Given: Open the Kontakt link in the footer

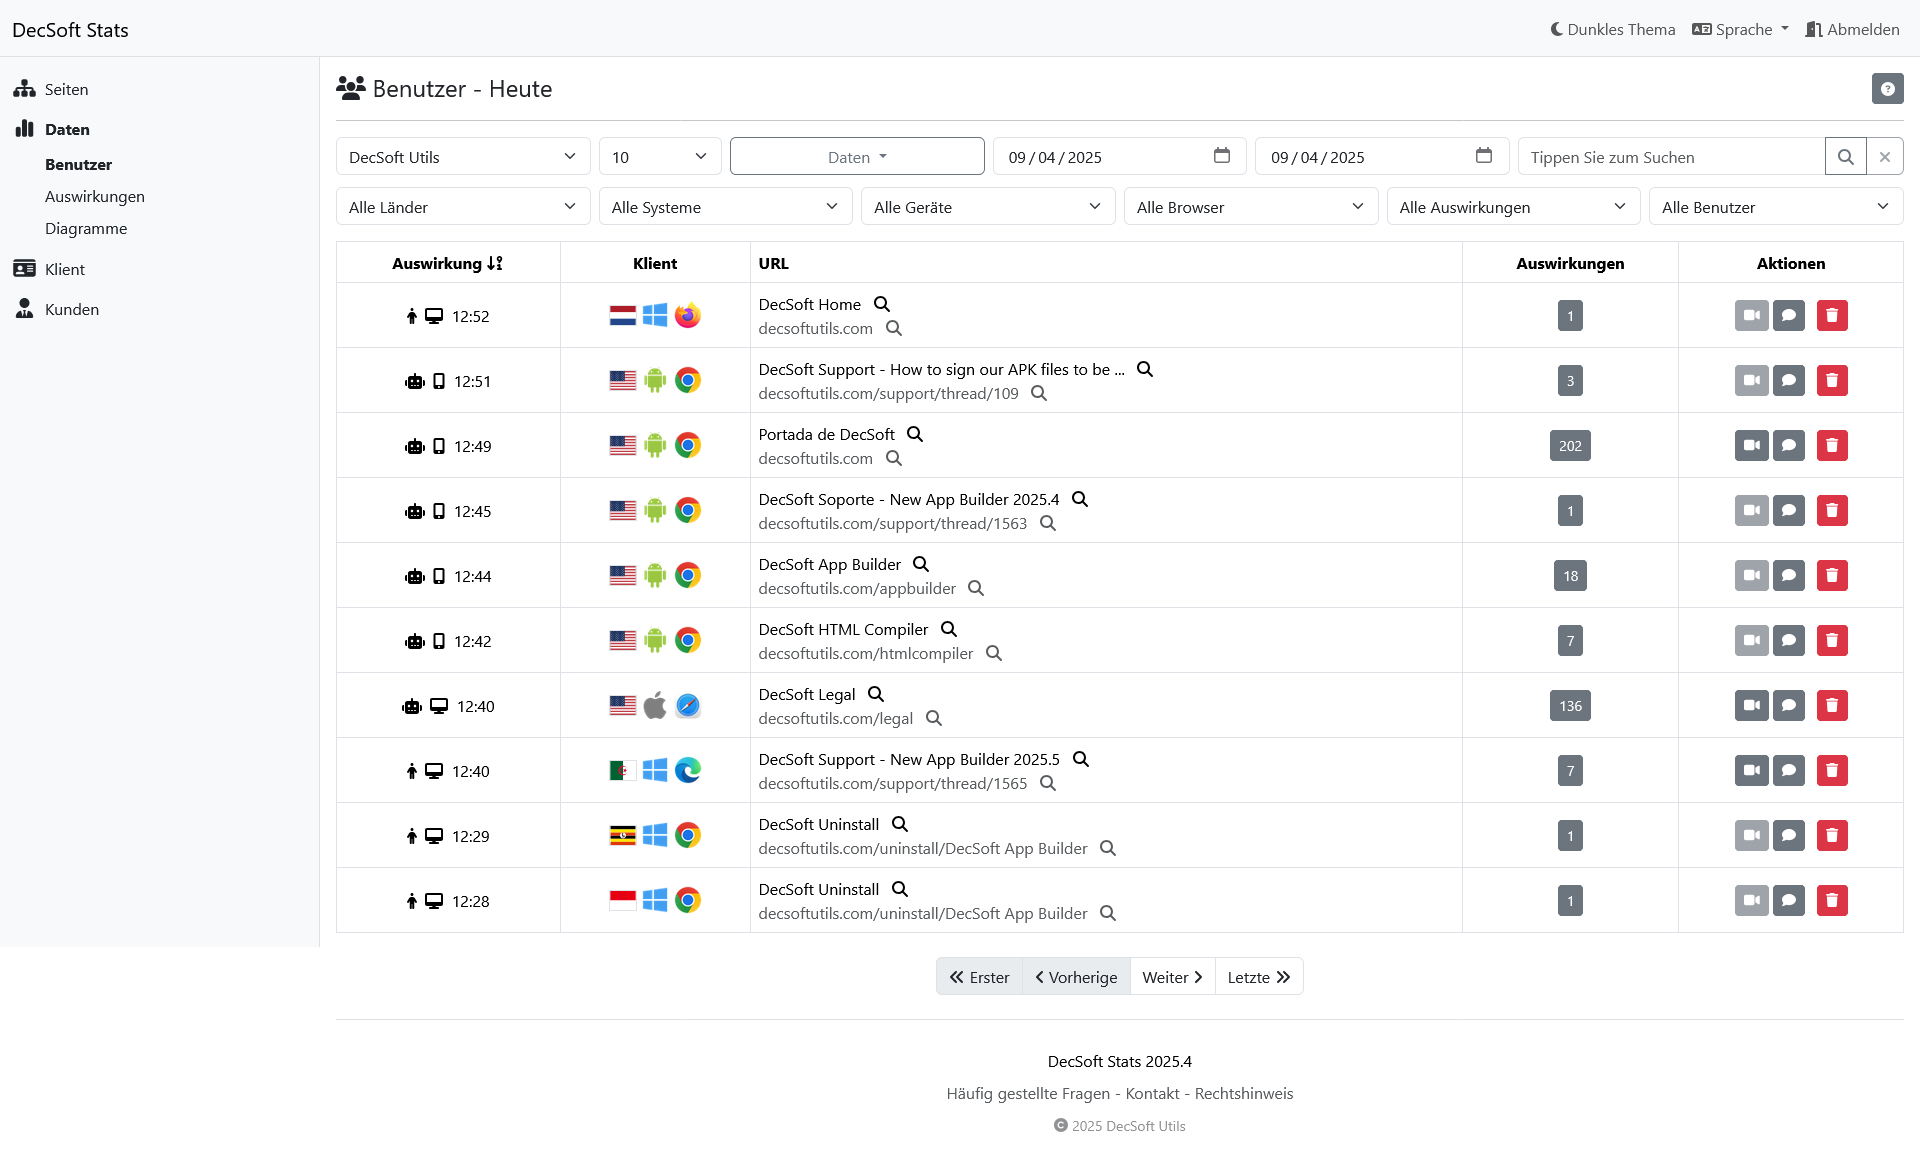Looking at the screenshot, I should [x=1152, y=1093].
